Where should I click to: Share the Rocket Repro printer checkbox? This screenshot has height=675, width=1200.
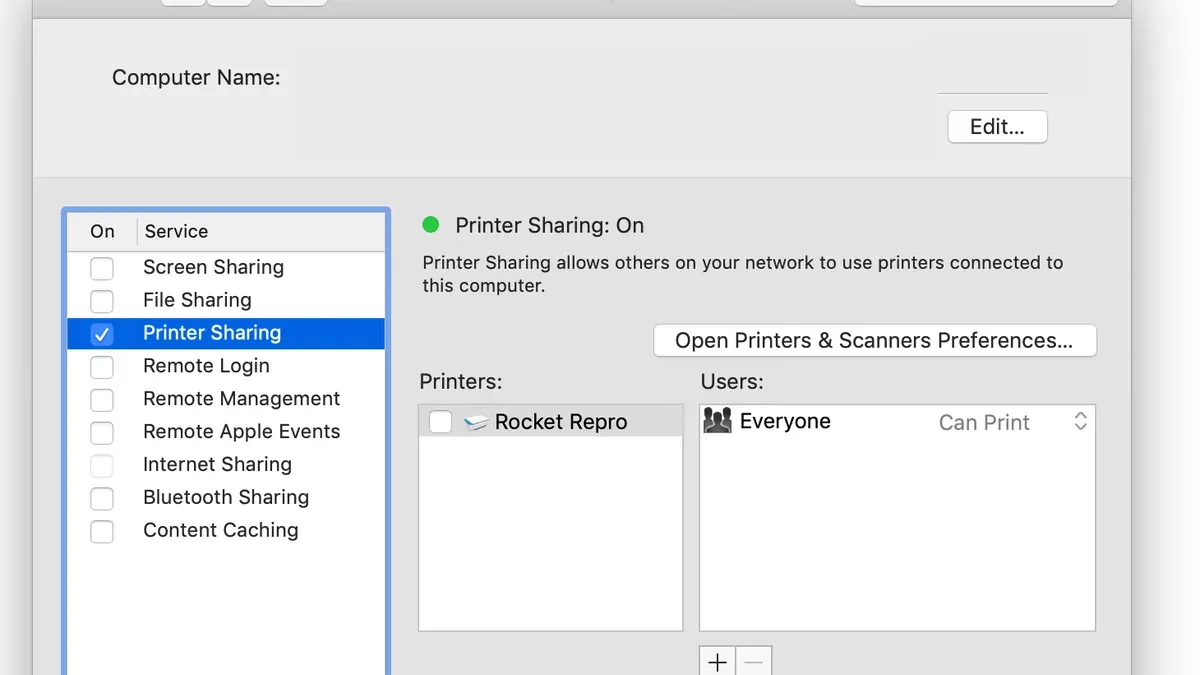tap(440, 422)
